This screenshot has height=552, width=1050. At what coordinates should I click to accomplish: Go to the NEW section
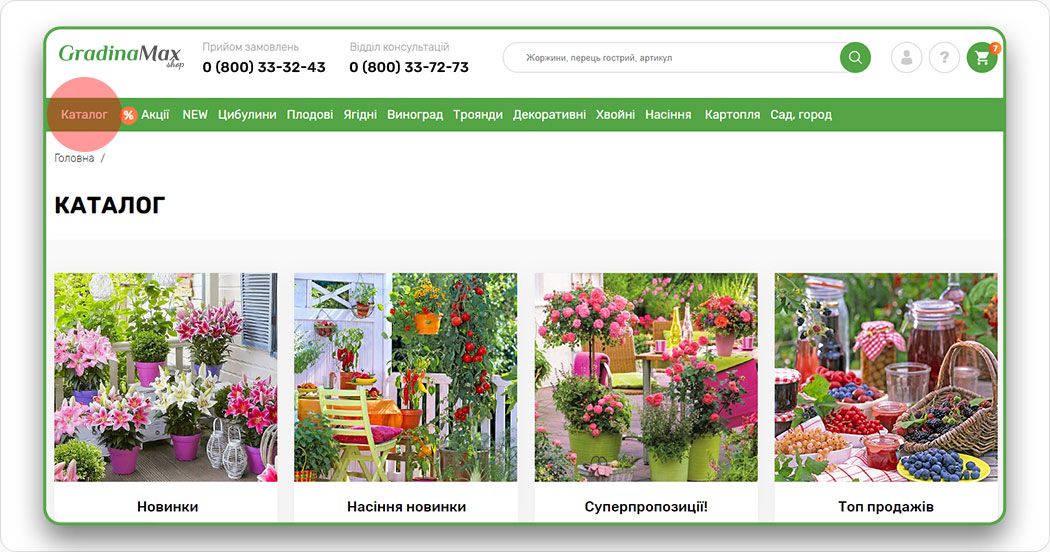coord(195,115)
